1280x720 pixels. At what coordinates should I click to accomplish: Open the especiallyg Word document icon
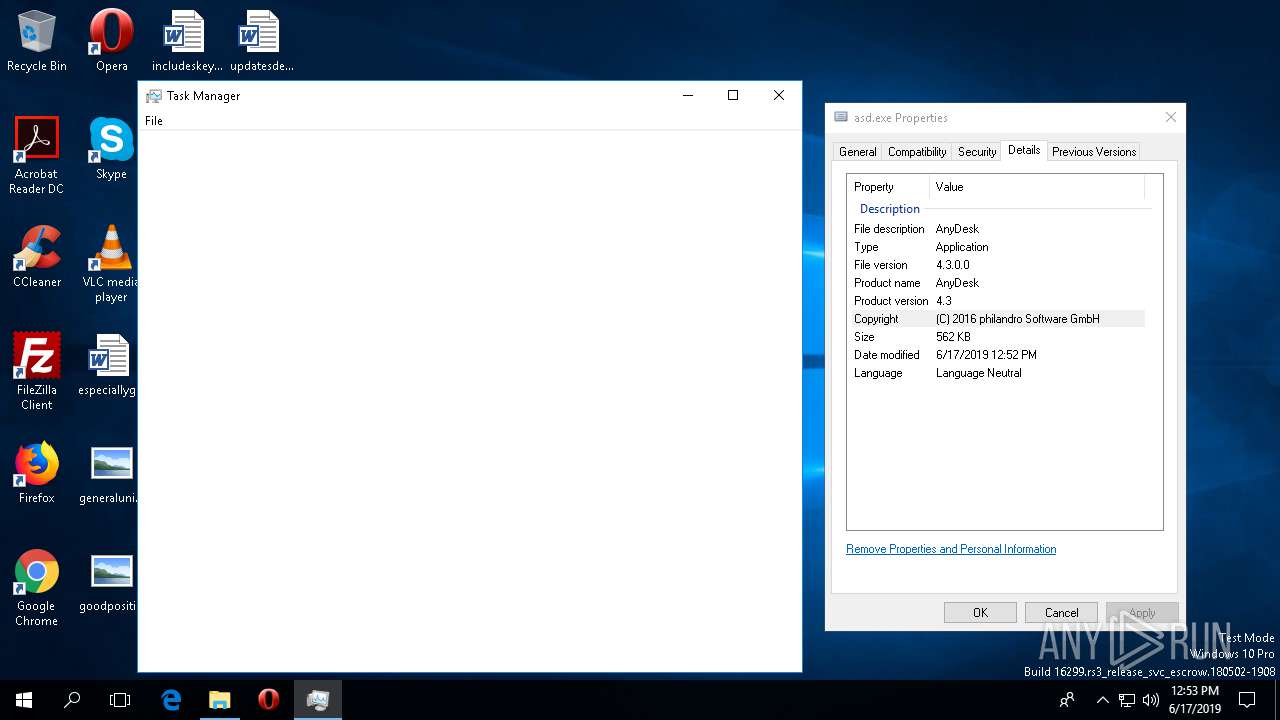coord(108,364)
